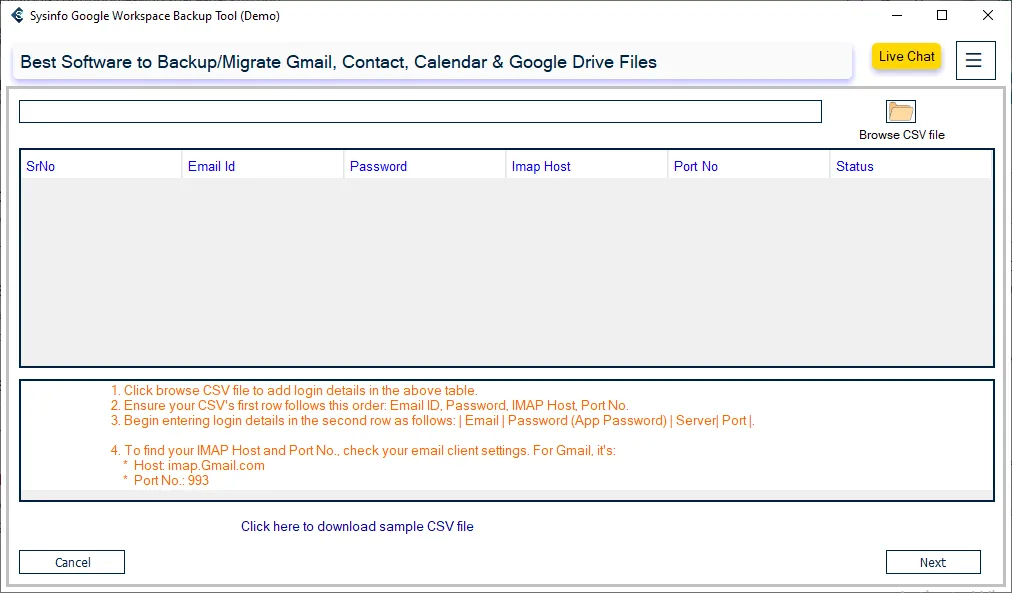Click the Browse CSV file label
This screenshot has width=1012, height=593.
pyautogui.click(x=902, y=135)
